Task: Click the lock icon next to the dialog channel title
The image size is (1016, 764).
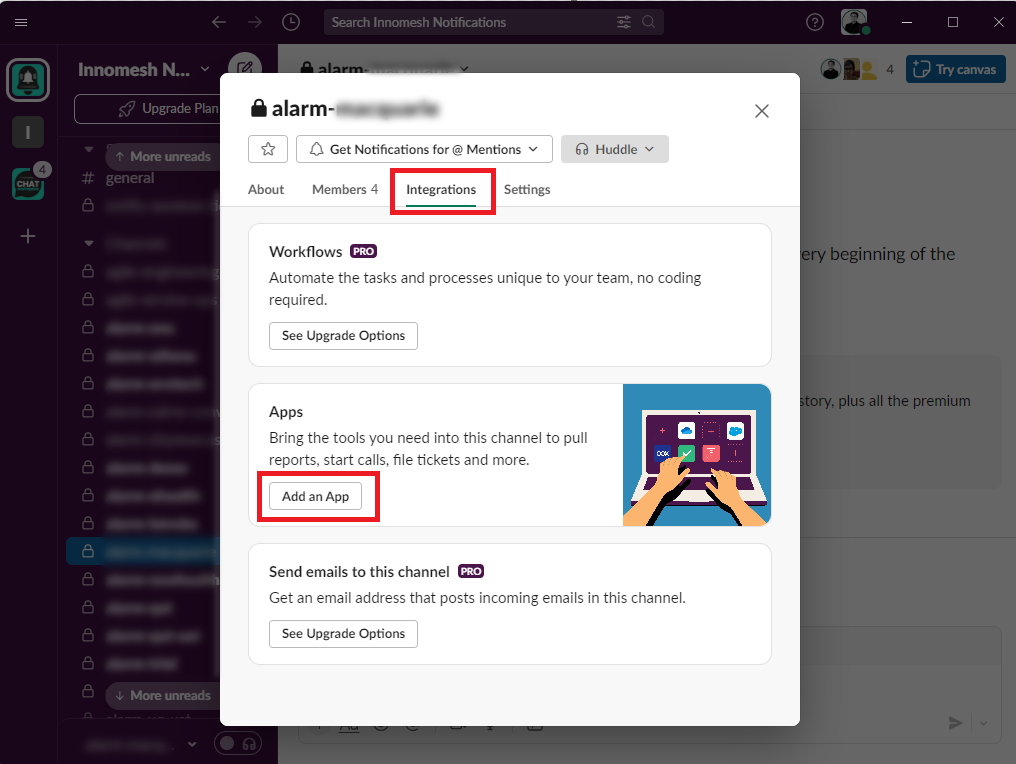Action: (x=259, y=108)
